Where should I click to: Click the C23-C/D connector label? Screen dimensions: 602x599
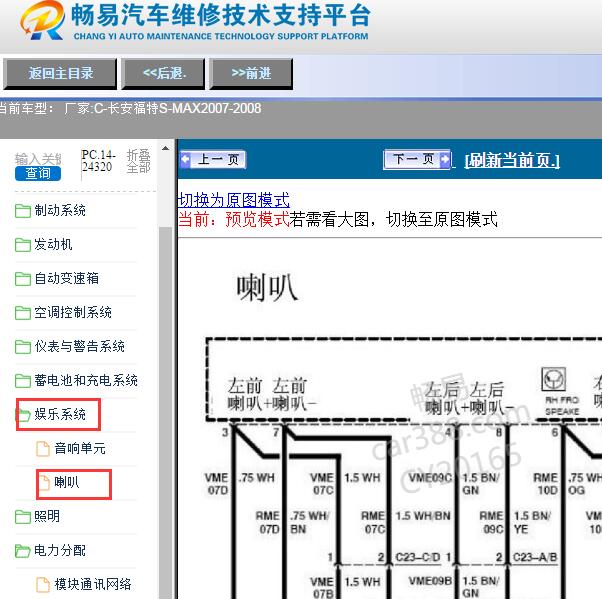tap(418, 557)
